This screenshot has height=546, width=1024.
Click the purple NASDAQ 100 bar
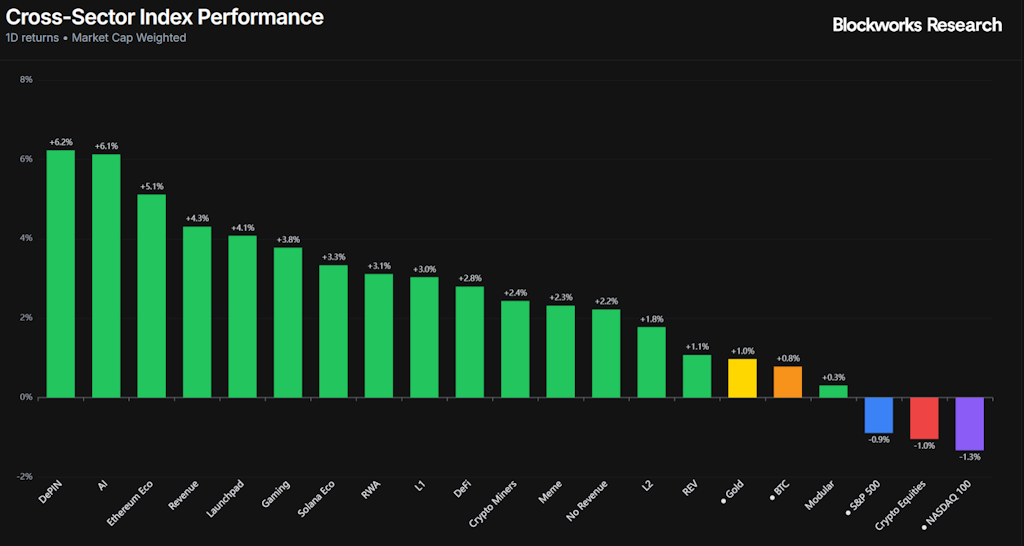tap(970, 423)
